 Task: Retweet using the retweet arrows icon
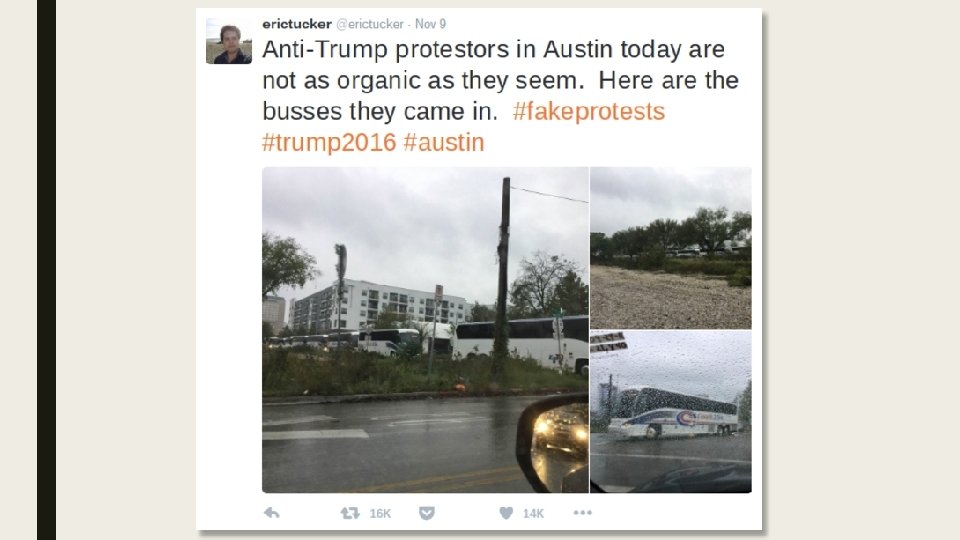point(350,513)
